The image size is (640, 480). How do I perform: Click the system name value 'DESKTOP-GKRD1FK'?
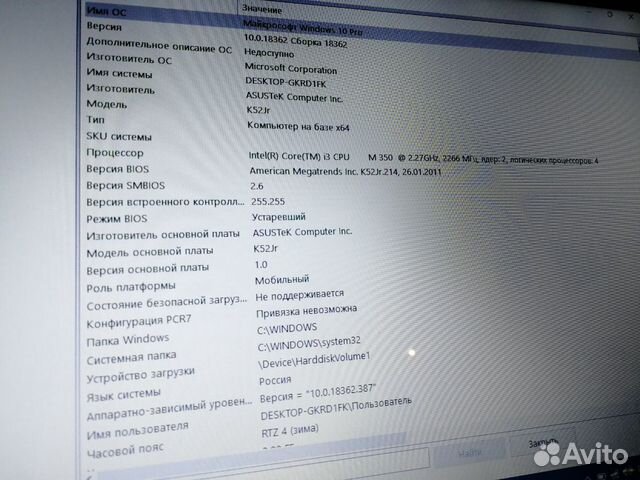(x=286, y=82)
